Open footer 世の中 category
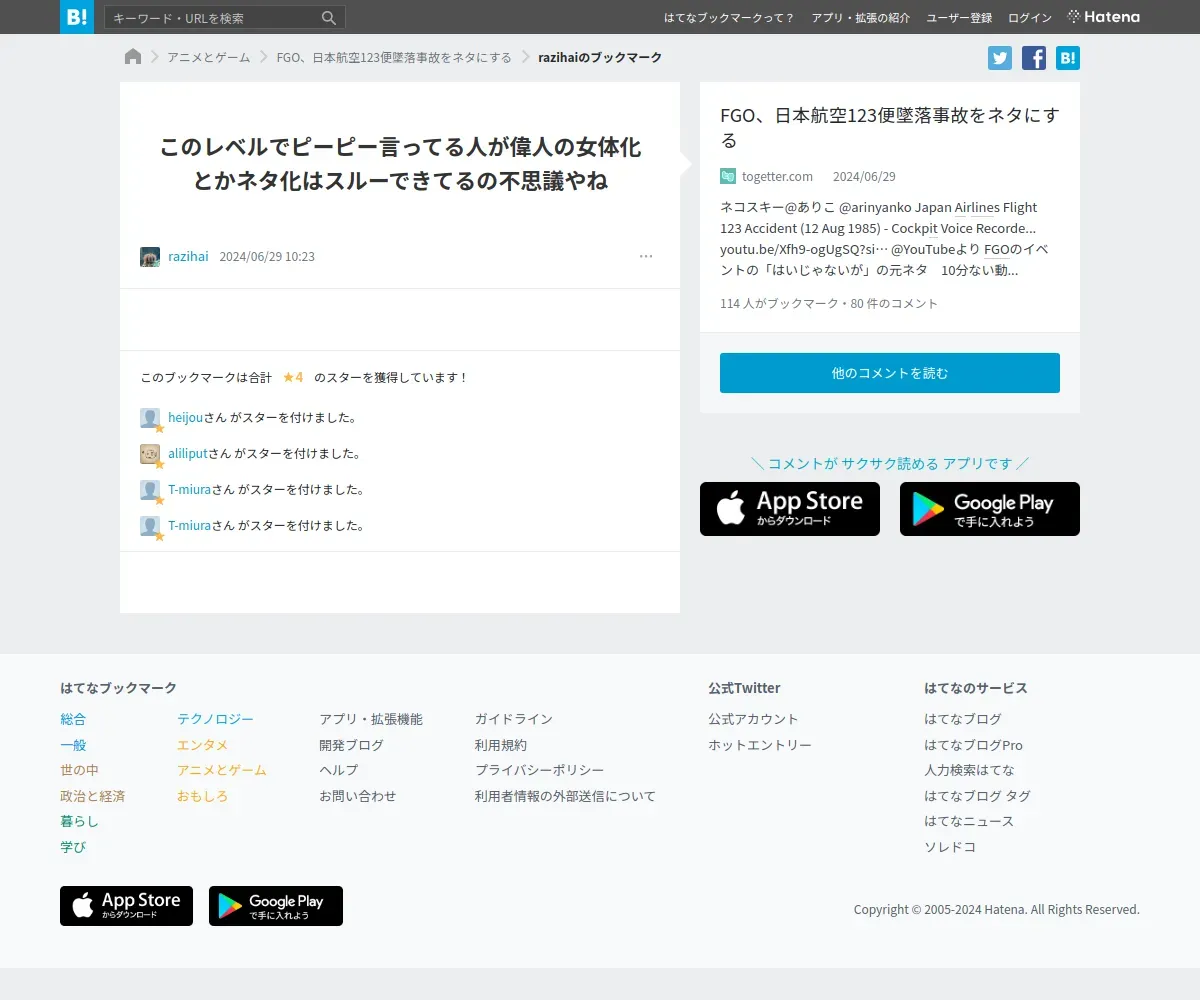The width and height of the screenshot is (1200, 1000). pyautogui.click(x=79, y=770)
